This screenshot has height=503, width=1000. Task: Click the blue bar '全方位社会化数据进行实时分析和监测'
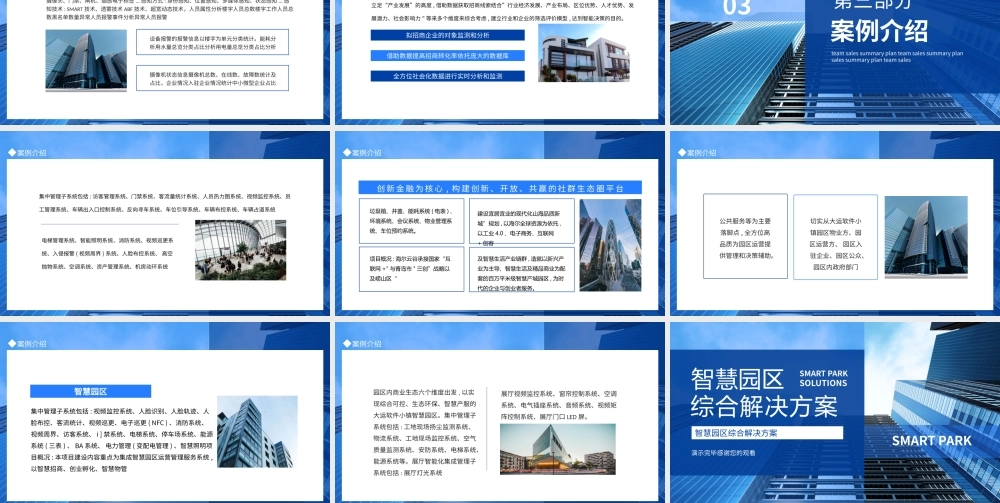tap(448, 76)
